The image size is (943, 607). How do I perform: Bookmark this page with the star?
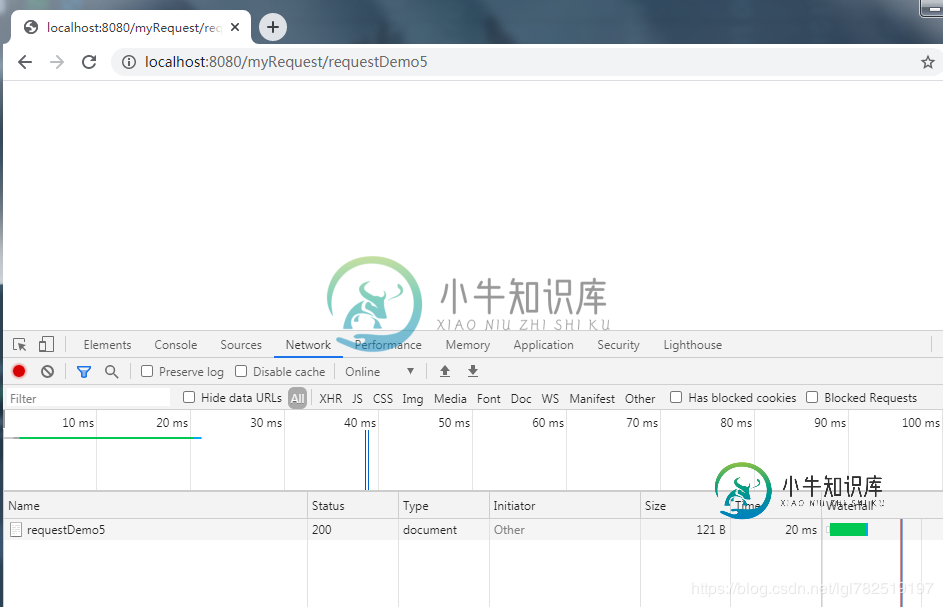point(927,62)
